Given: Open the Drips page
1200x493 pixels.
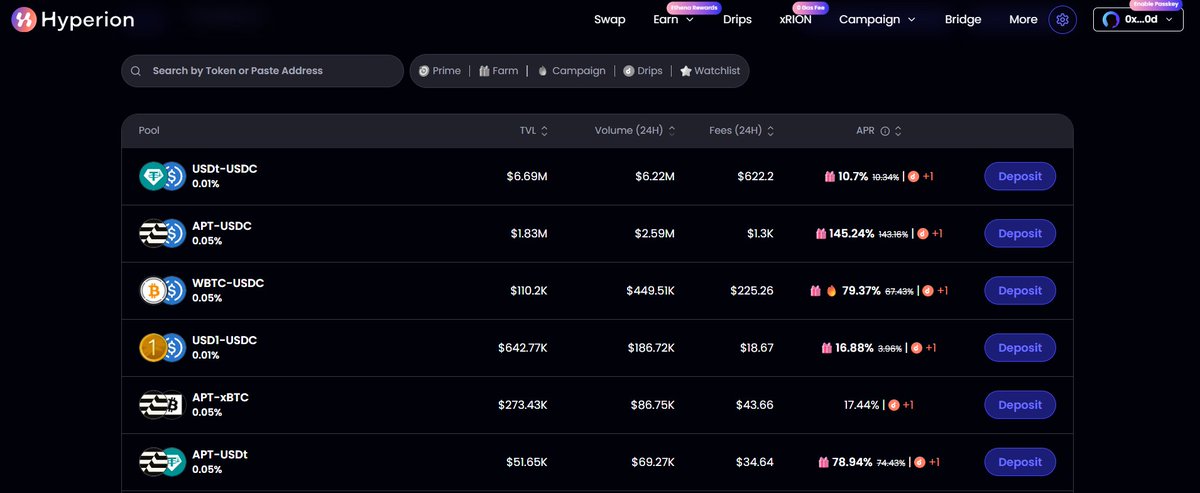Looking at the screenshot, I should coord(737,19).
